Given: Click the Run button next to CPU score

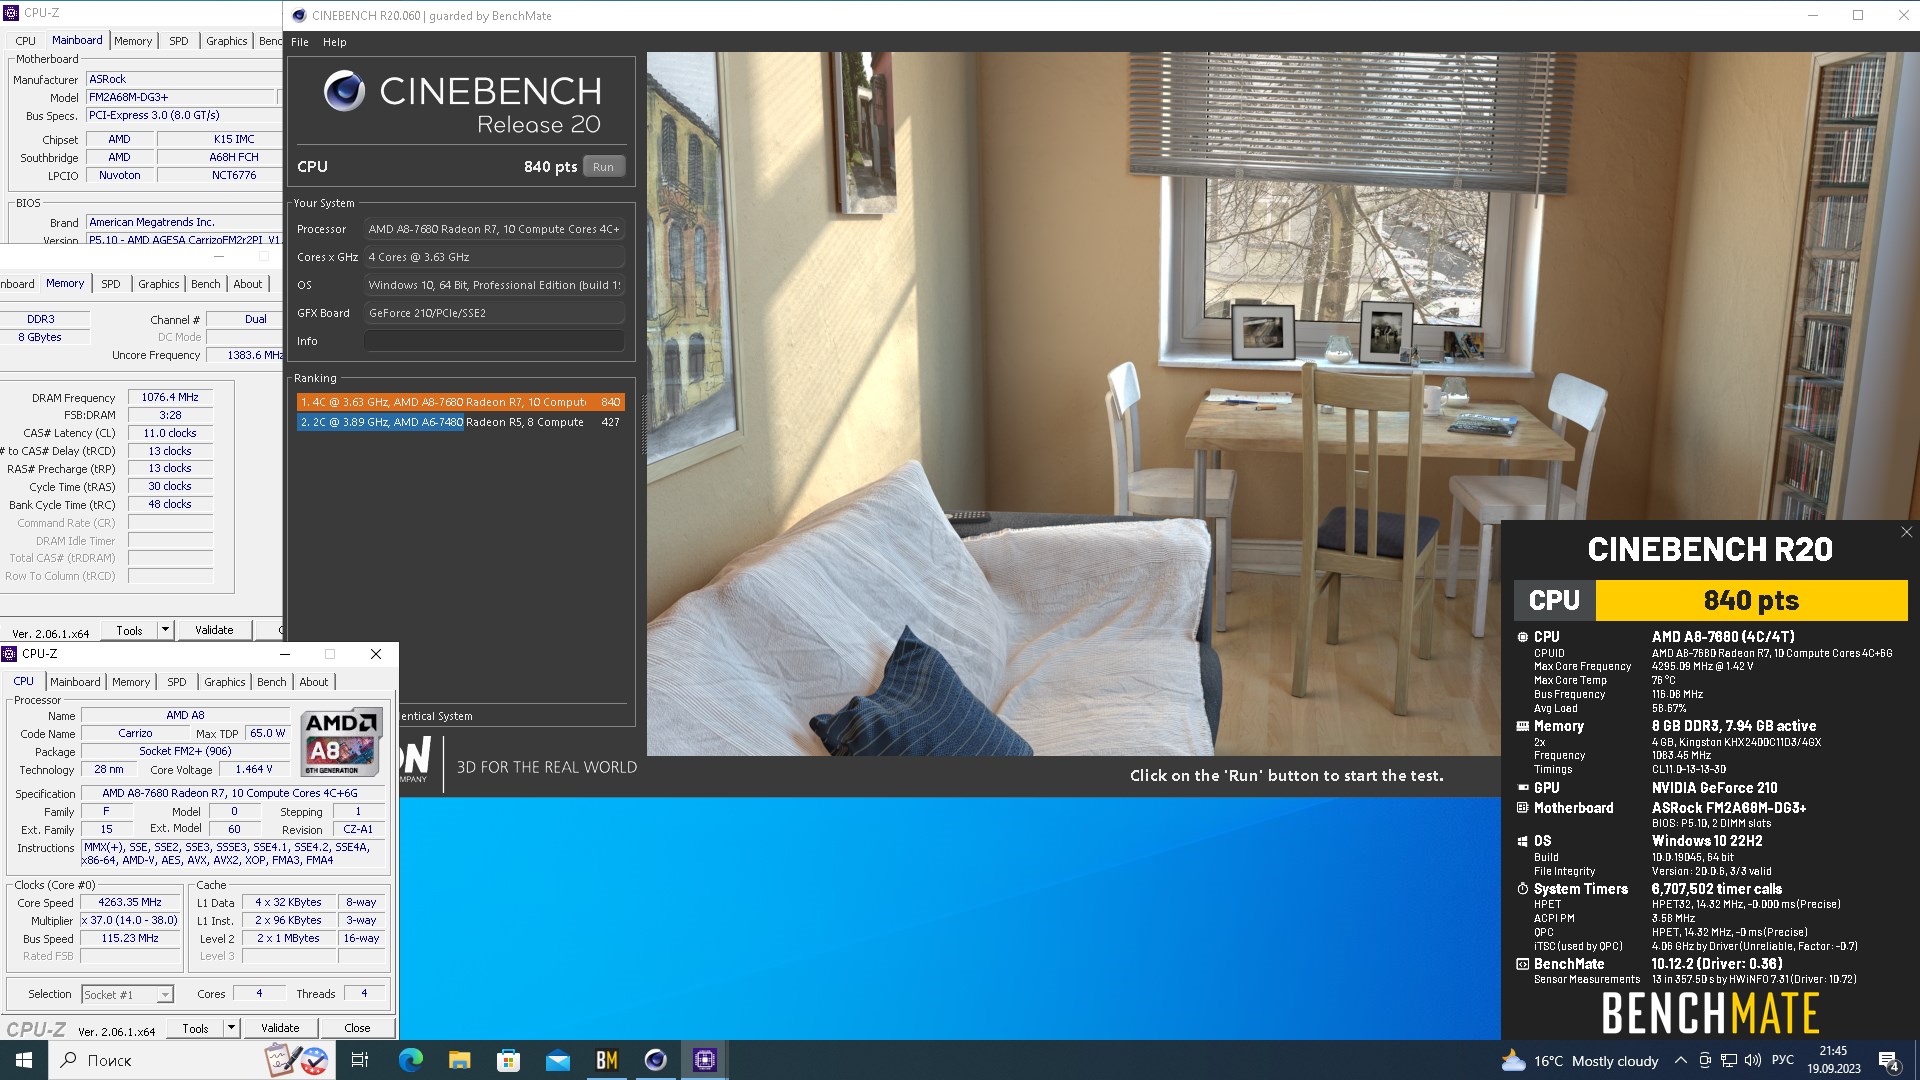Looking at the screenshot, I should pyautogui.click(x=603, y=167).
